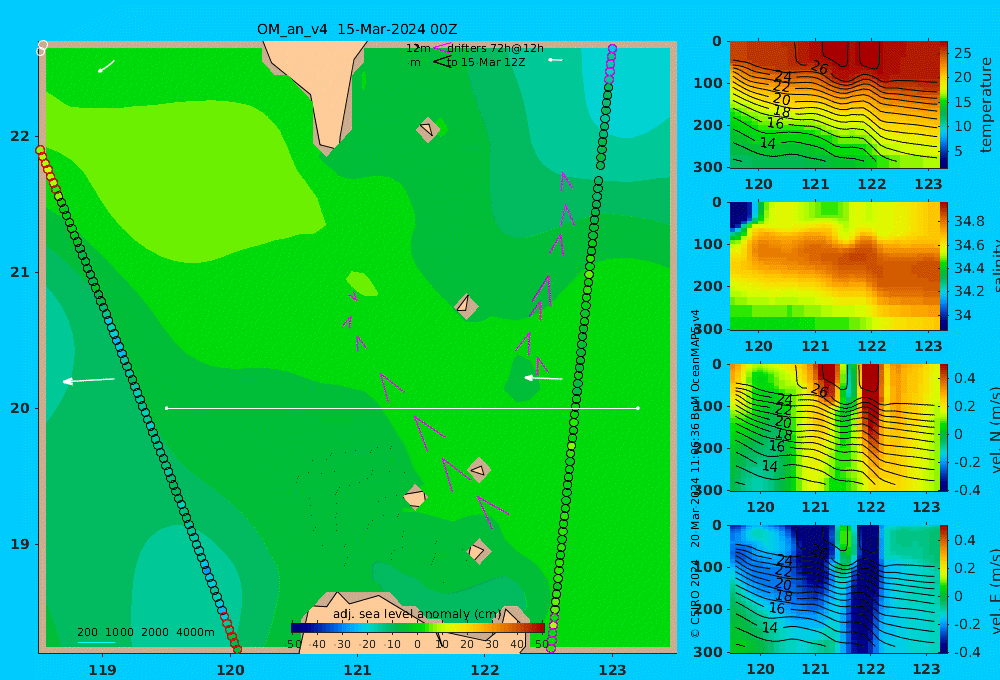
Task: Click the "vel. E (m/s)" color bar
Action: pyautogui.click(x=944, y=589)
